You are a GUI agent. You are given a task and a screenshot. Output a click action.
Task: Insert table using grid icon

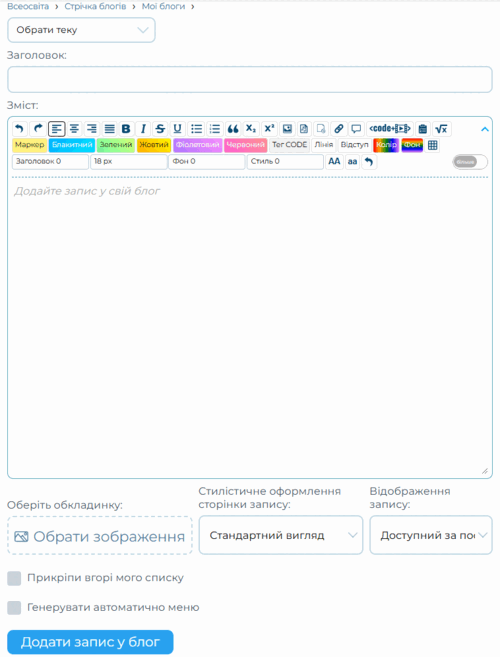[x=433, y=145]
